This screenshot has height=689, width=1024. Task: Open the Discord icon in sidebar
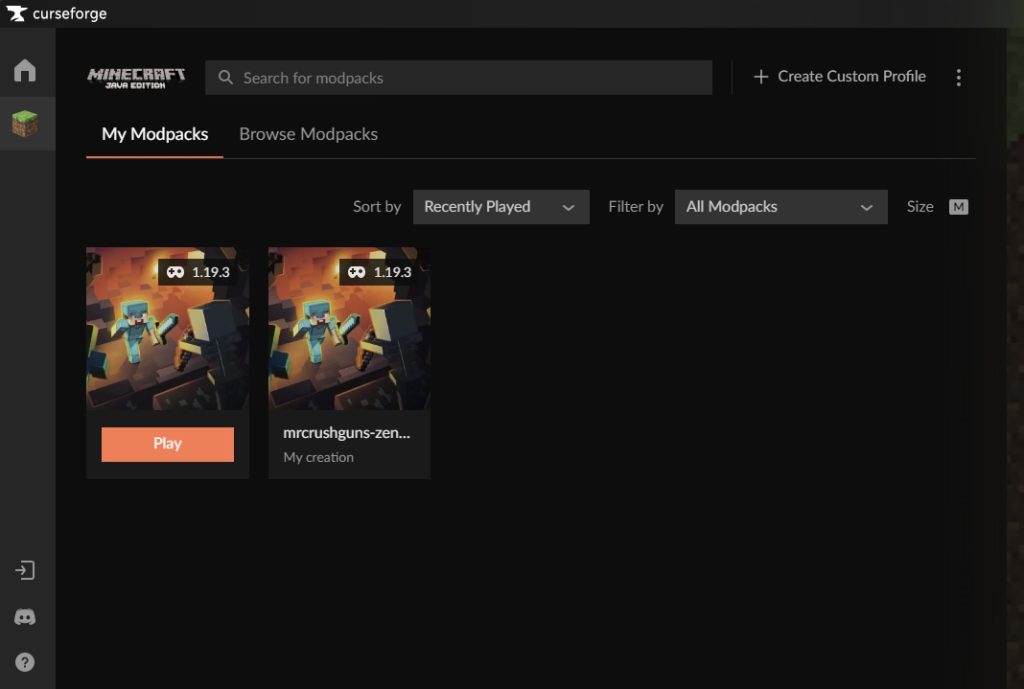25,617
